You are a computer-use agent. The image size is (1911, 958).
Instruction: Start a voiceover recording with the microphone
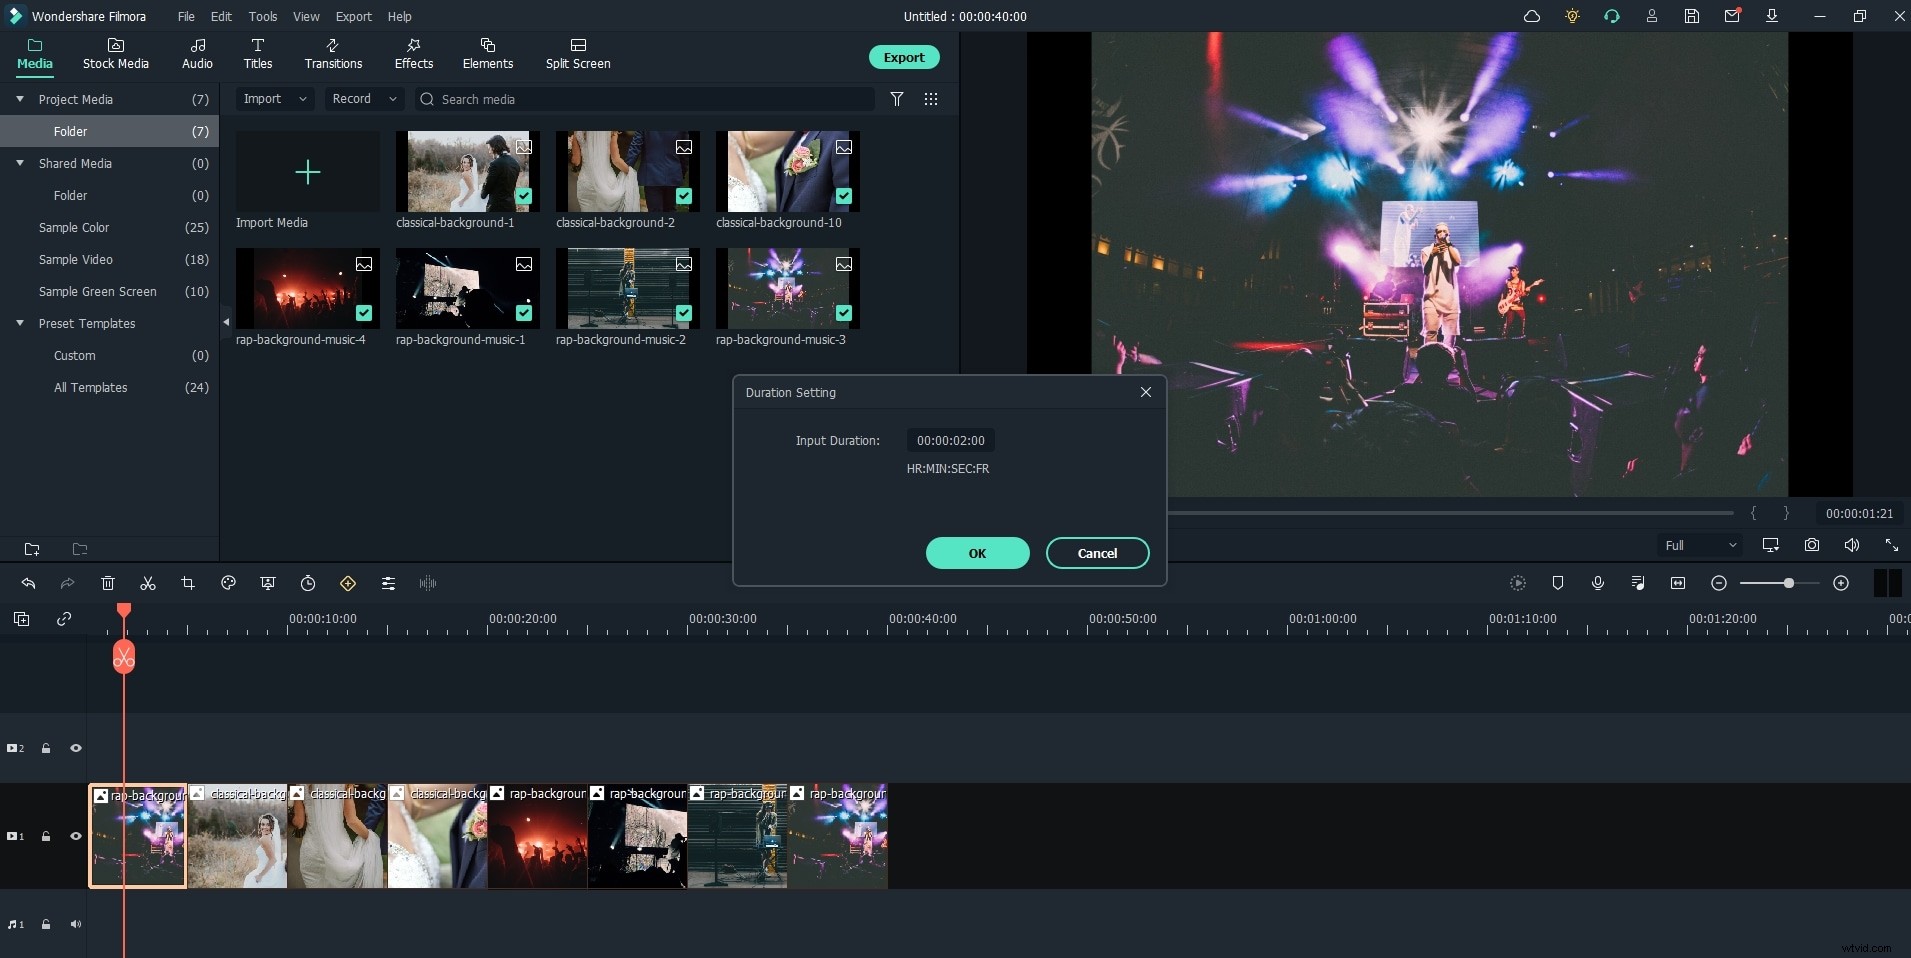[1597, 583]
